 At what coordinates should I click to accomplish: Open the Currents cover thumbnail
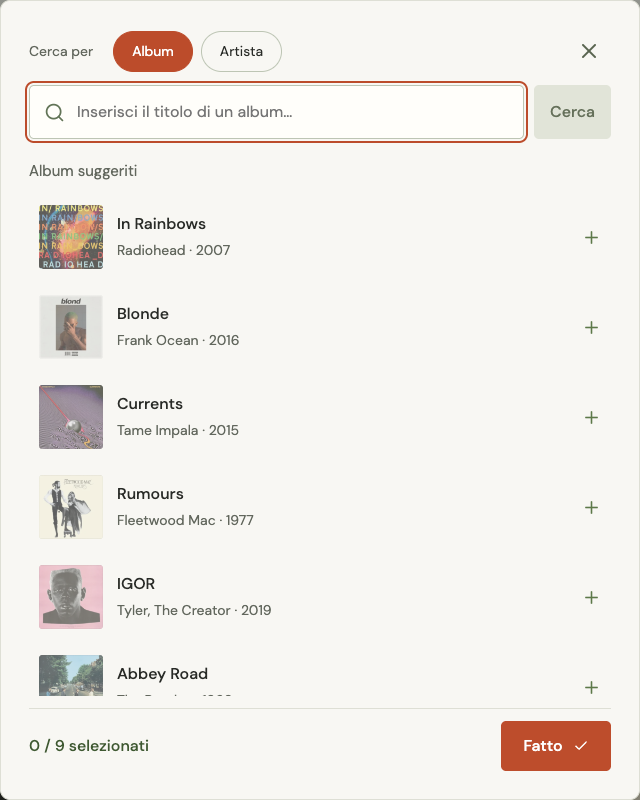[71, 417]
